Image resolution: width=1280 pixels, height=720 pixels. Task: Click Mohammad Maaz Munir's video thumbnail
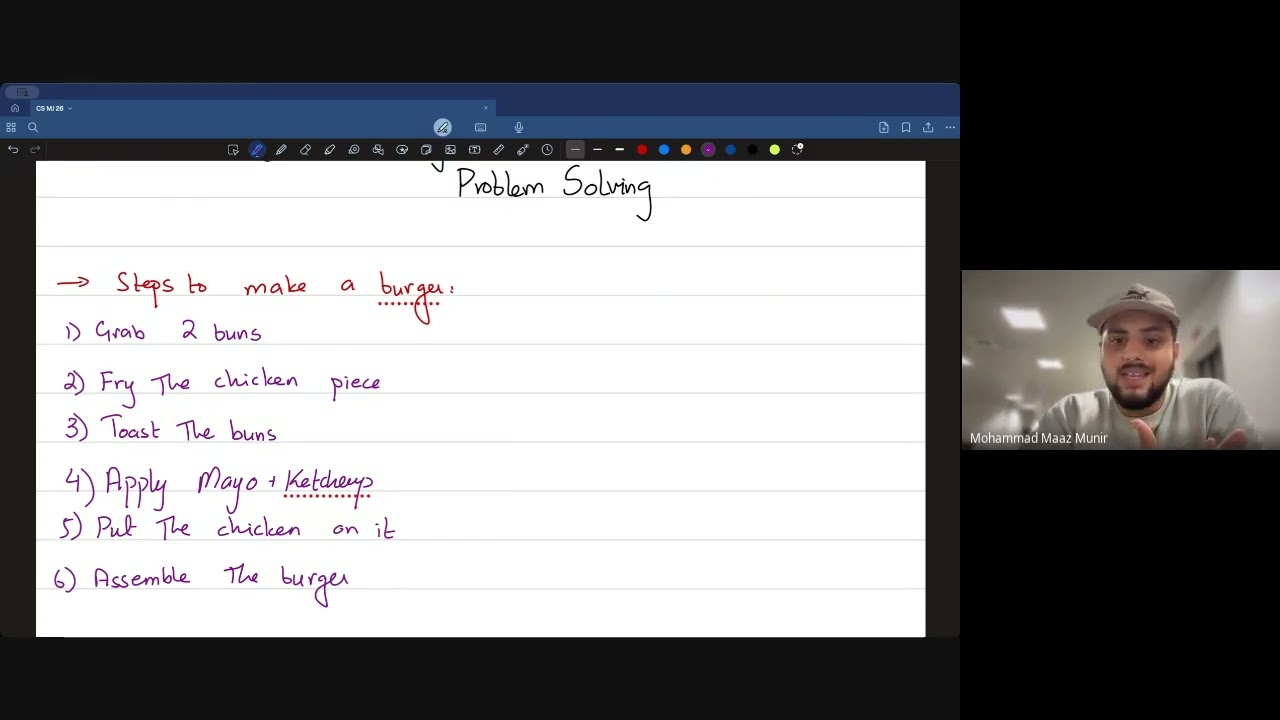coord(1120,360)
